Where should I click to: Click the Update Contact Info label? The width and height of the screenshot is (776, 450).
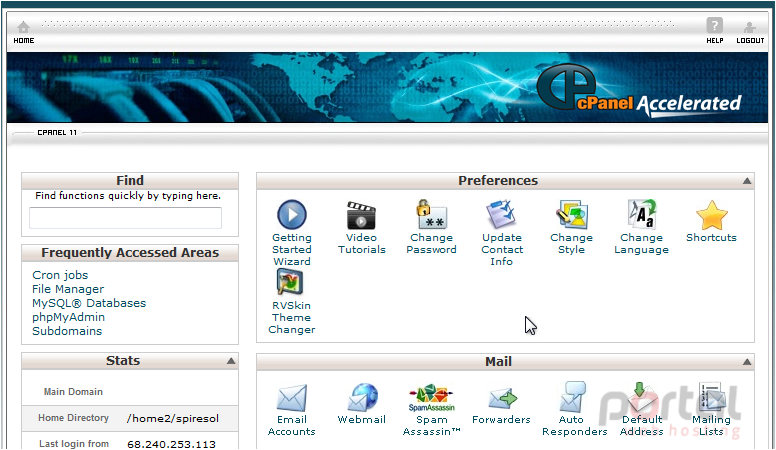click(502, 250)
